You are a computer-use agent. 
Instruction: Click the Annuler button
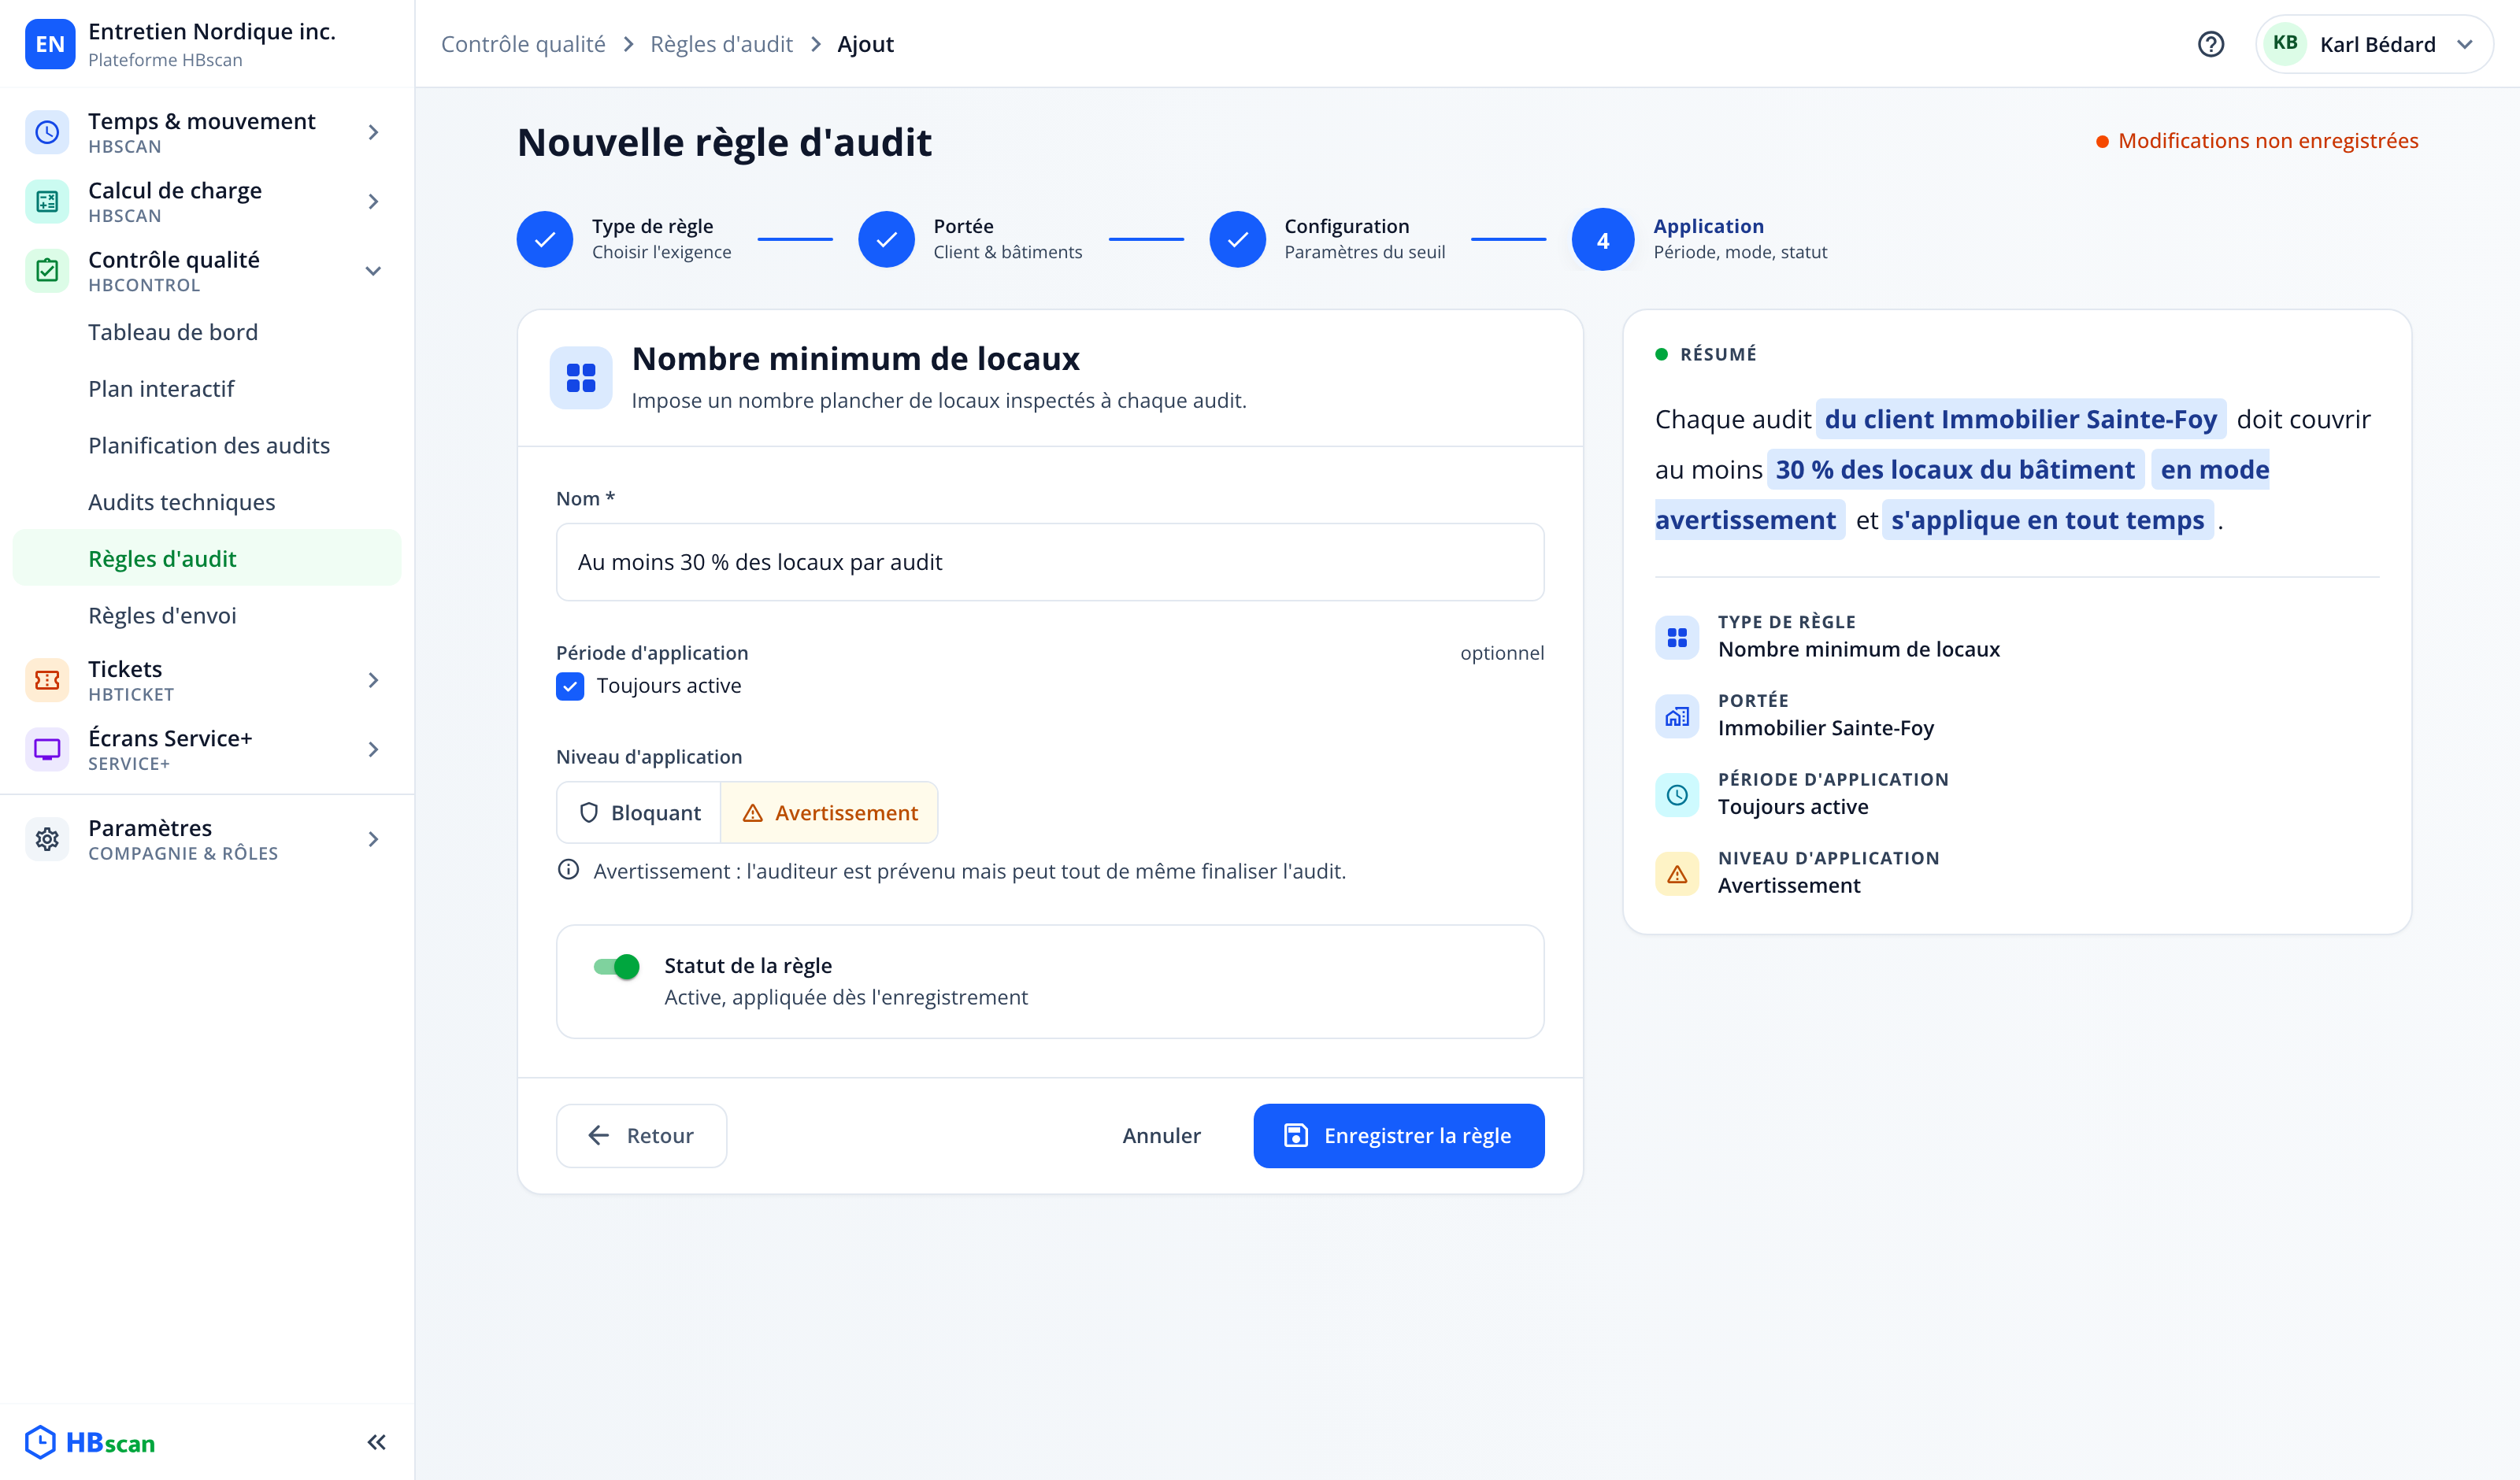[1161, 1135]
